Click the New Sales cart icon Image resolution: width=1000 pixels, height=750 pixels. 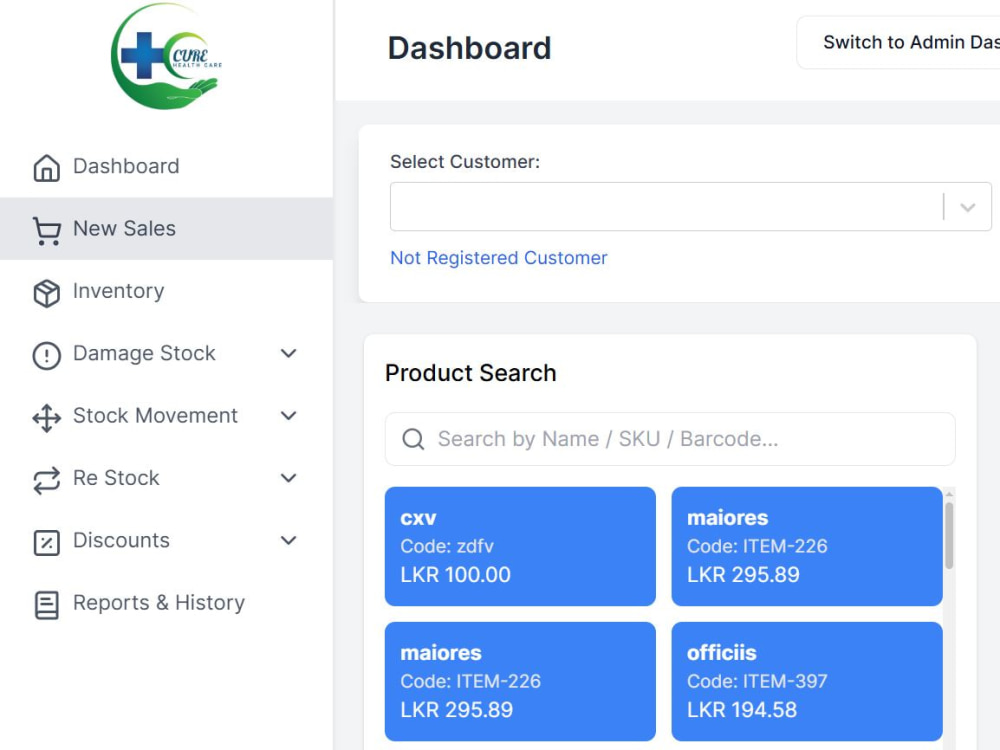[47, 230]
